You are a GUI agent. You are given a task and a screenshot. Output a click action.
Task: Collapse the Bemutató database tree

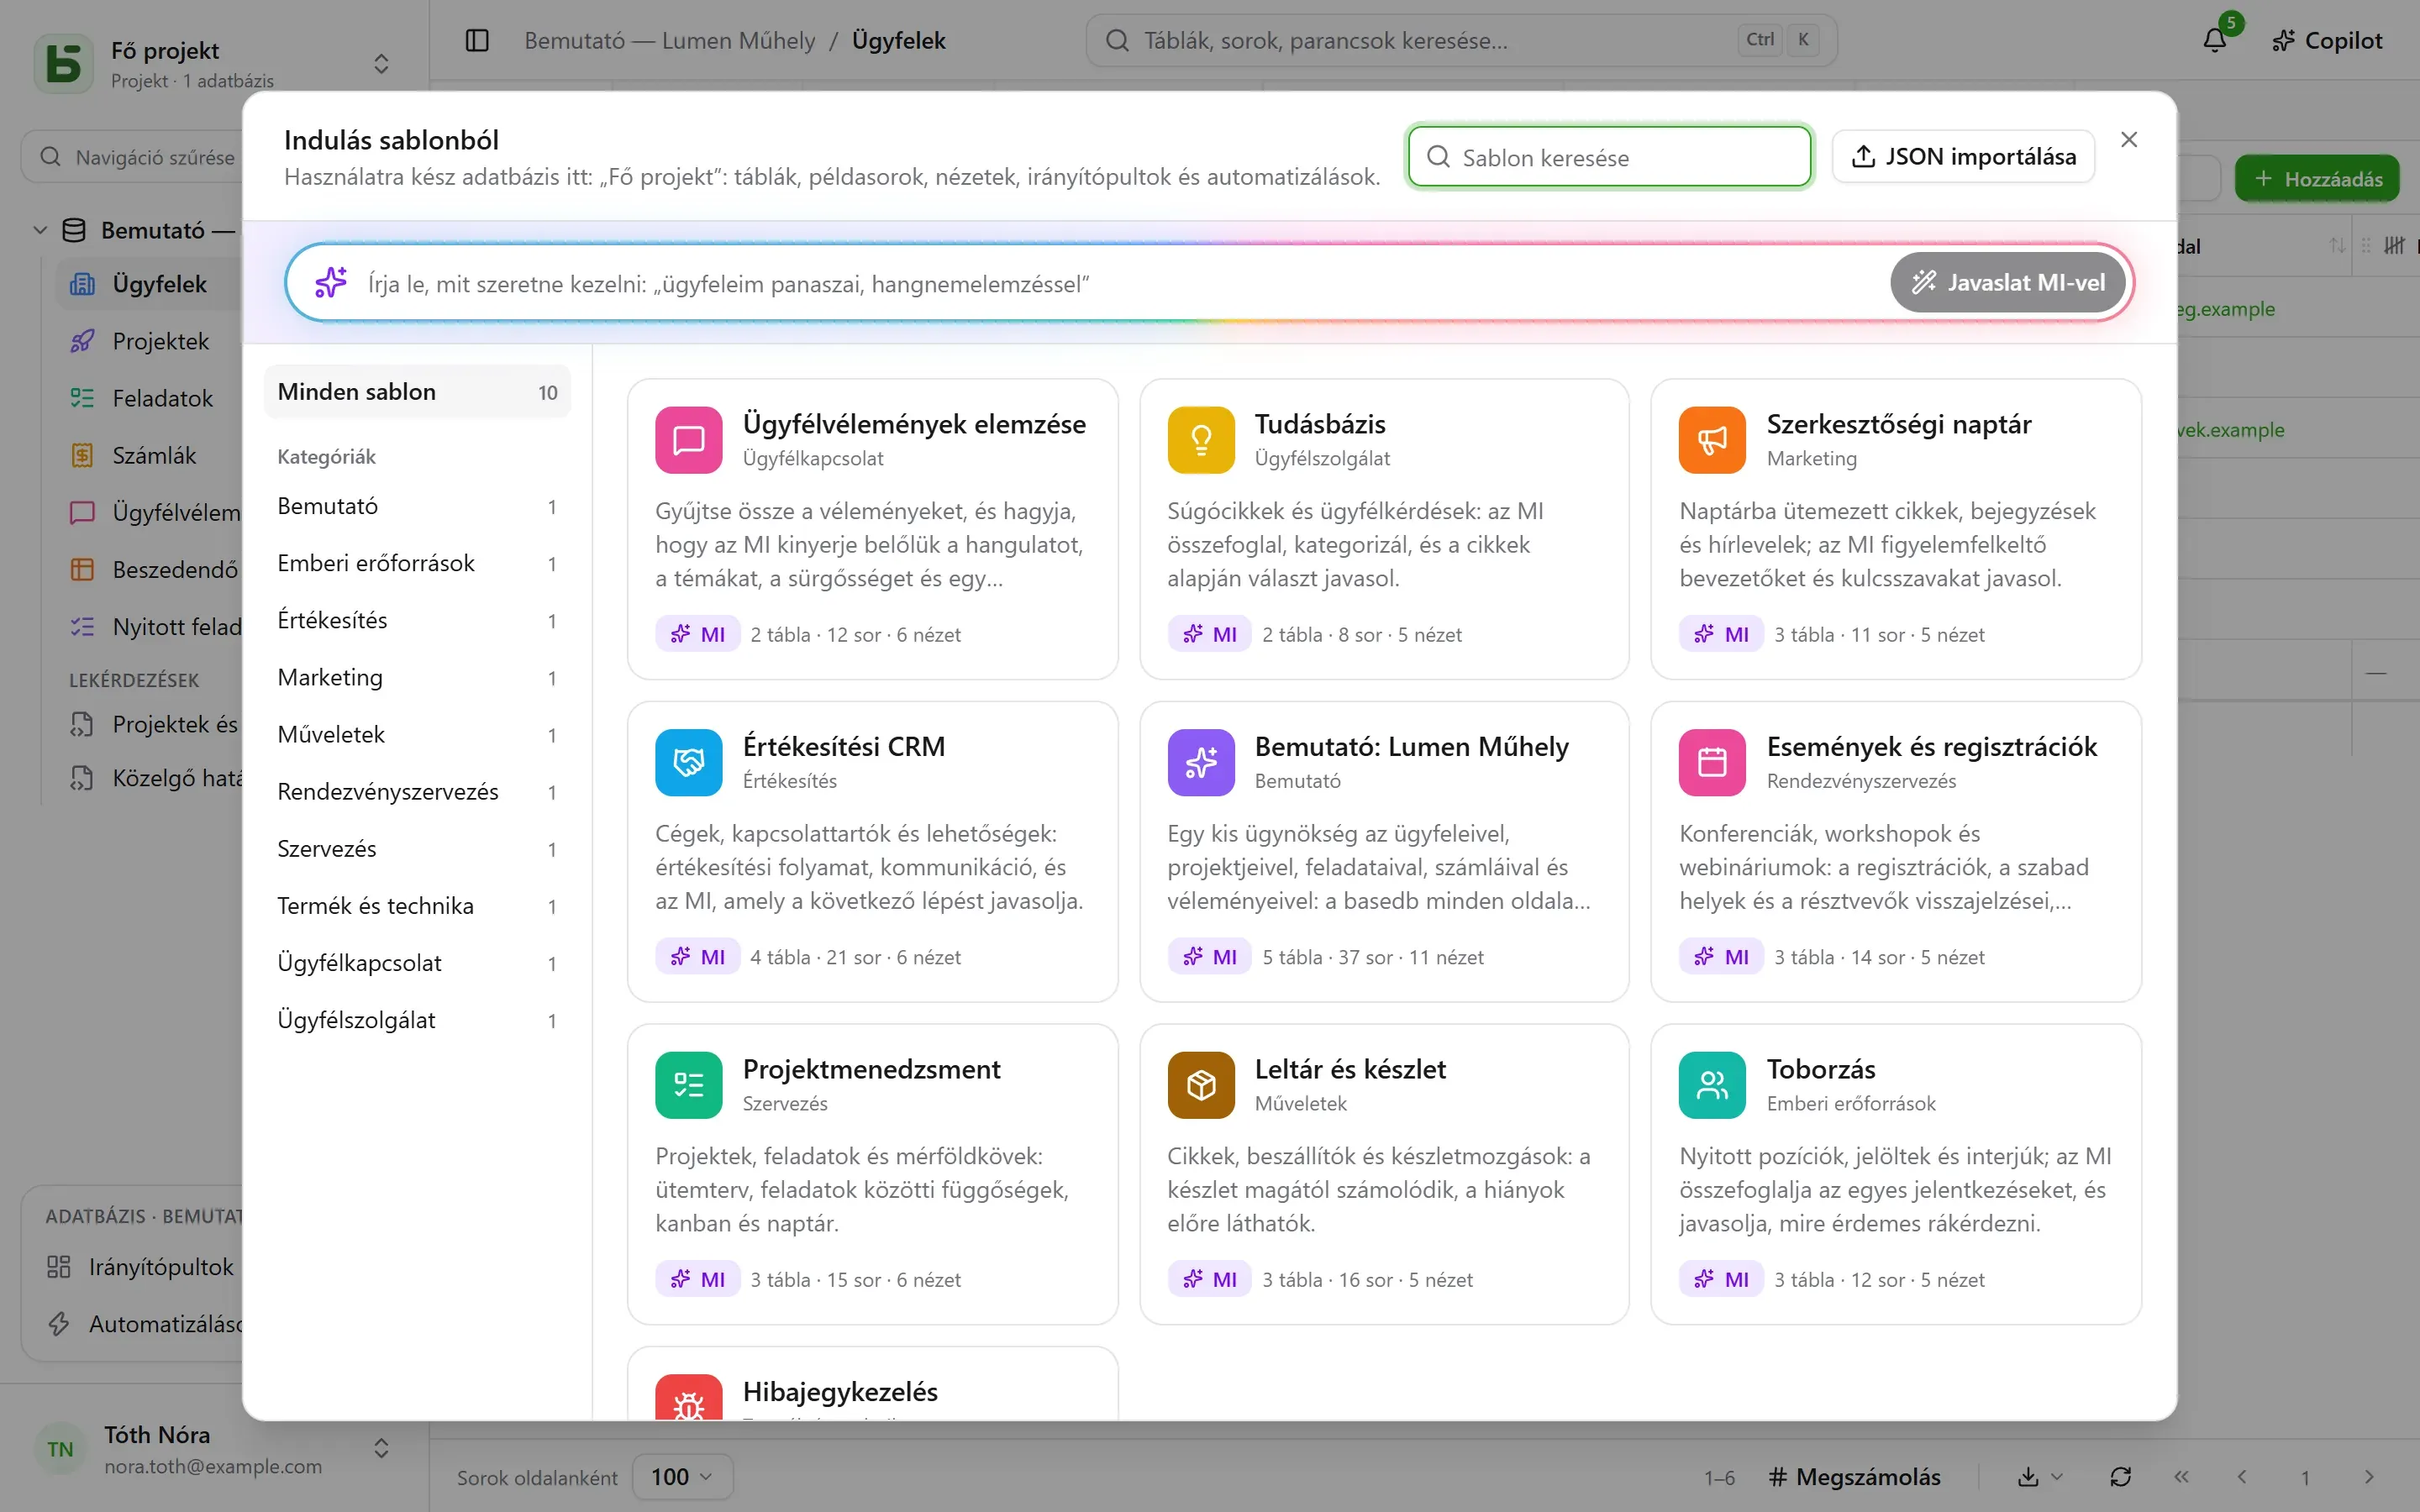[40, 230]
